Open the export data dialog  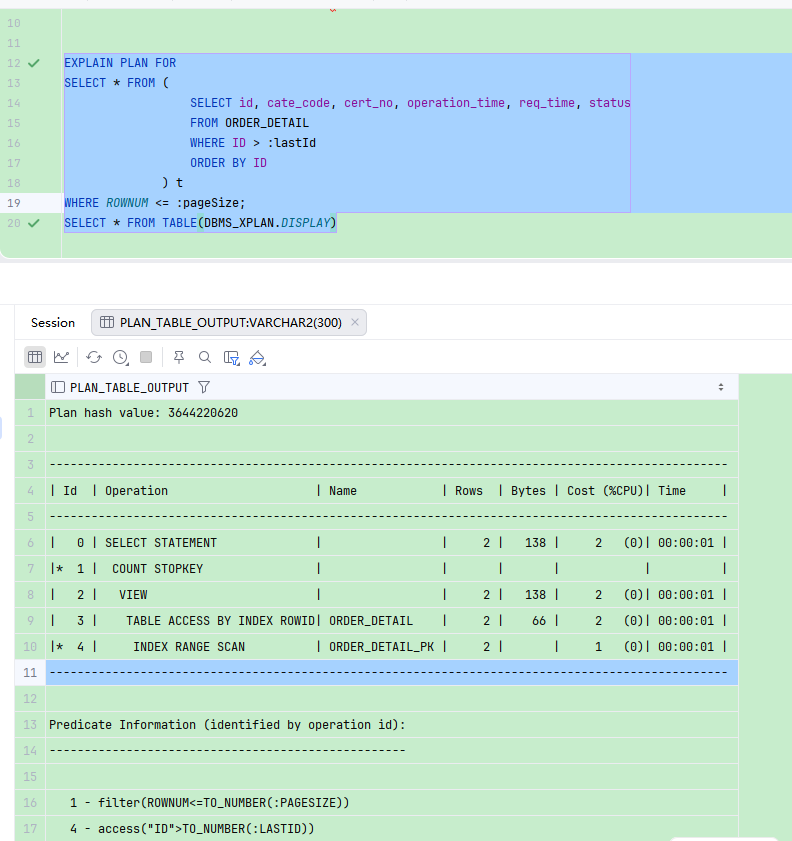(x=231, y=357)
